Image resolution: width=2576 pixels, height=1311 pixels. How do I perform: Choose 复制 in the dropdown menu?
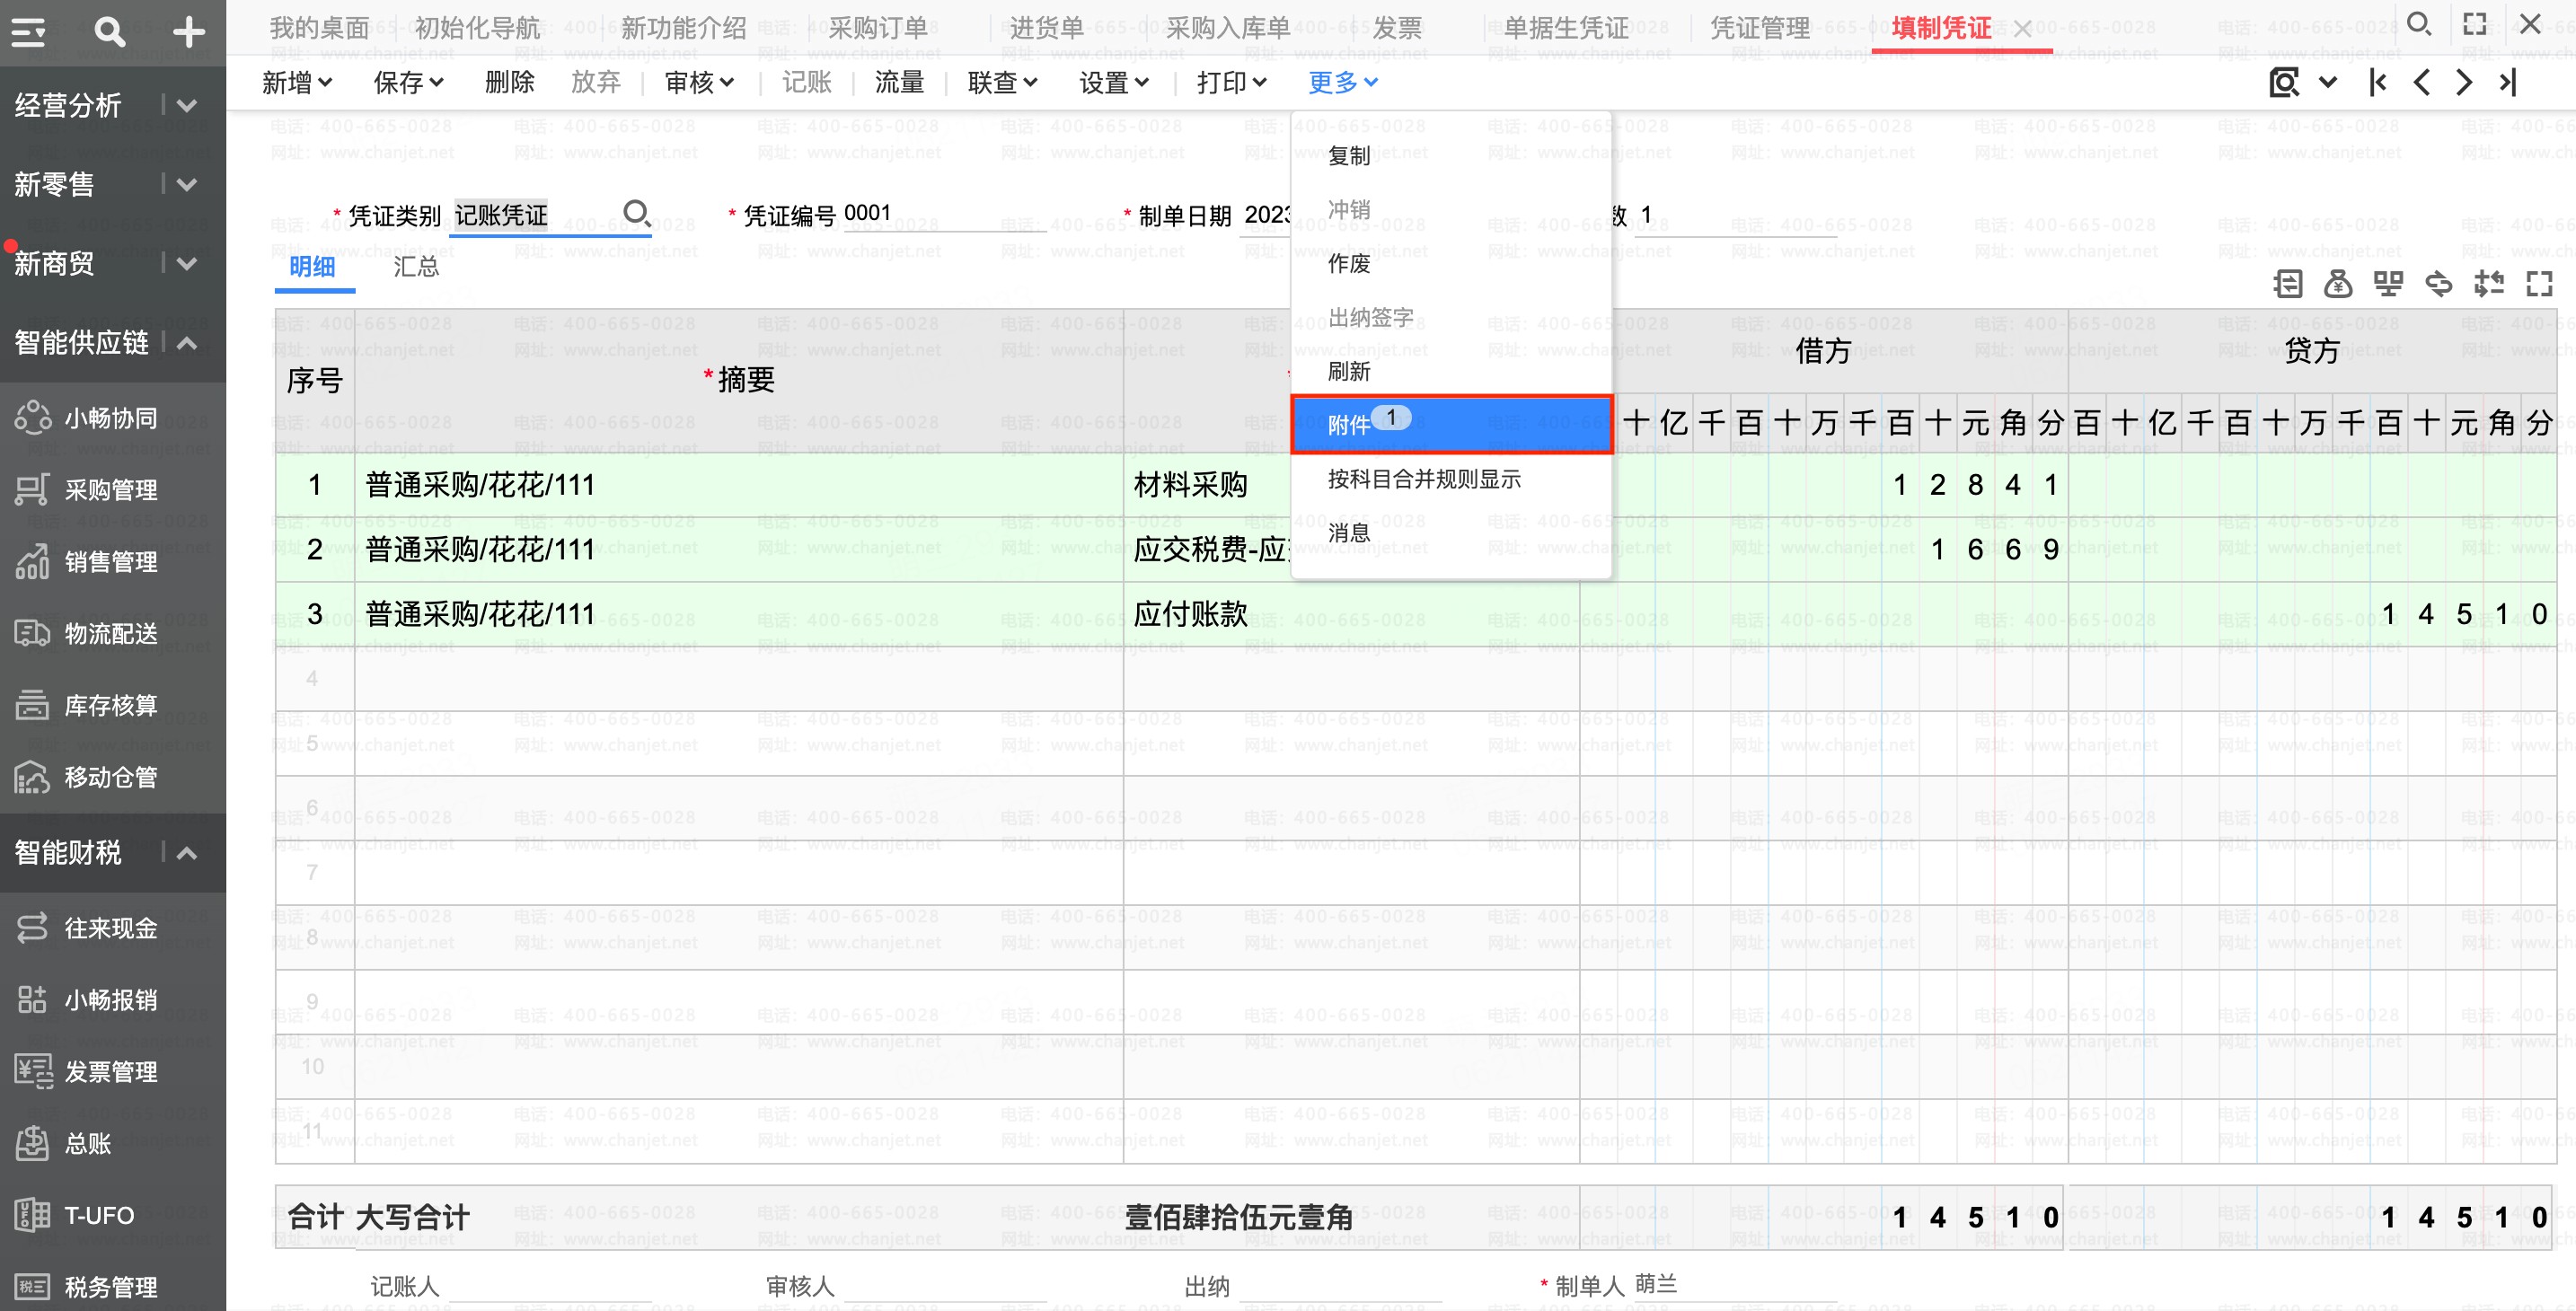1349,155
